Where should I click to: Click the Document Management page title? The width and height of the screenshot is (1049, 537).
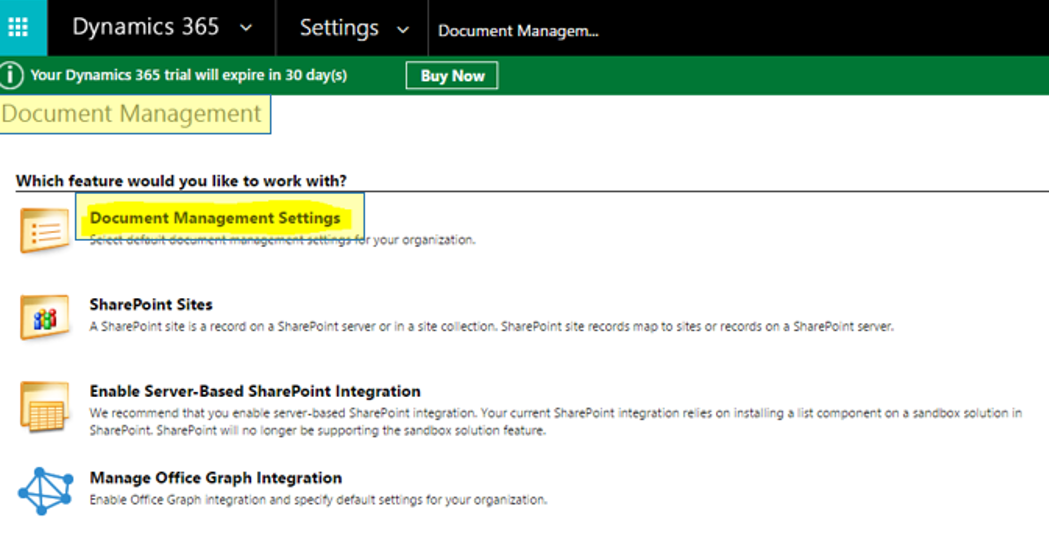131,114
